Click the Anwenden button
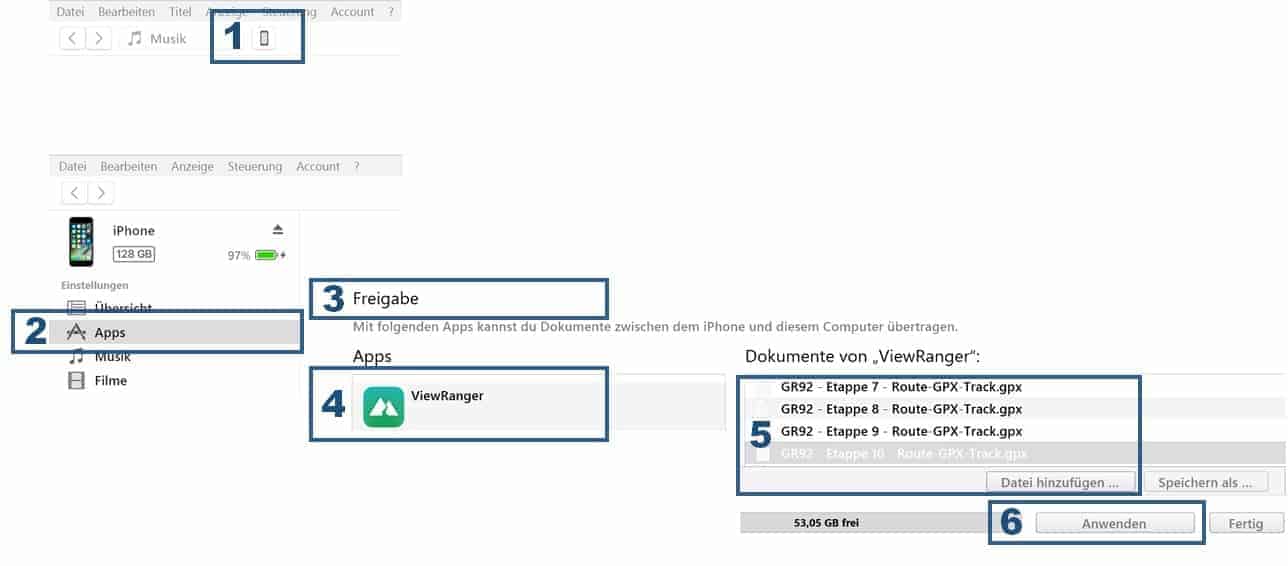The width and height of the screenshot is (1288, 566). point(1114,523)
